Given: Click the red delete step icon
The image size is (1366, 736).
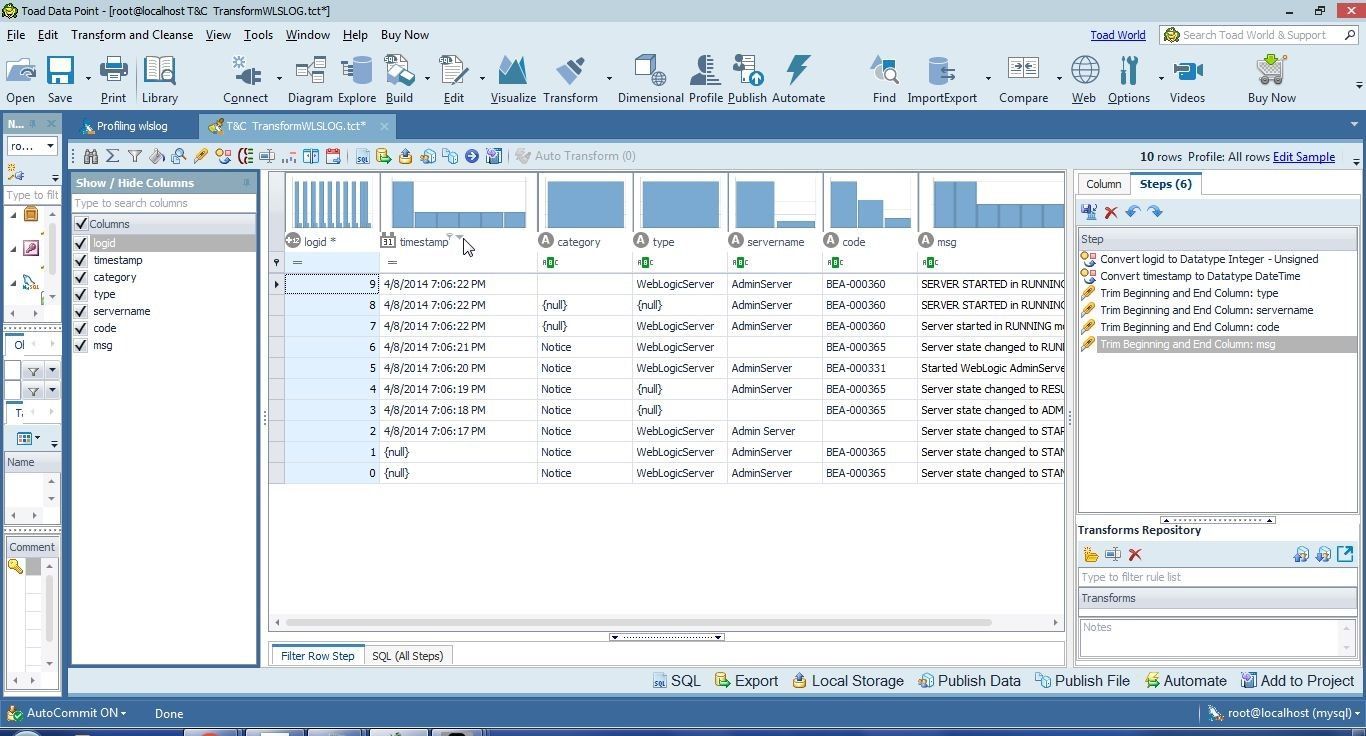Looking at the screenshot, I should point(1111,212).
